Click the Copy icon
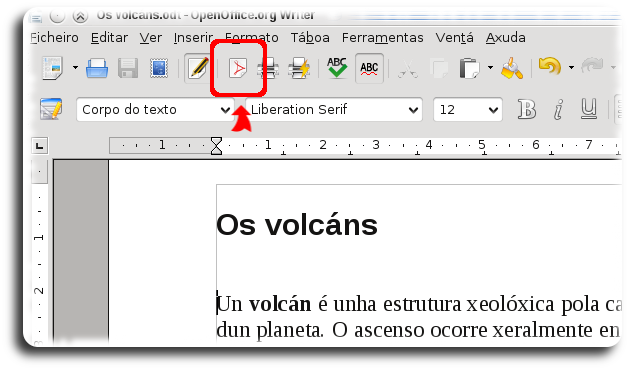 (439, 69)
